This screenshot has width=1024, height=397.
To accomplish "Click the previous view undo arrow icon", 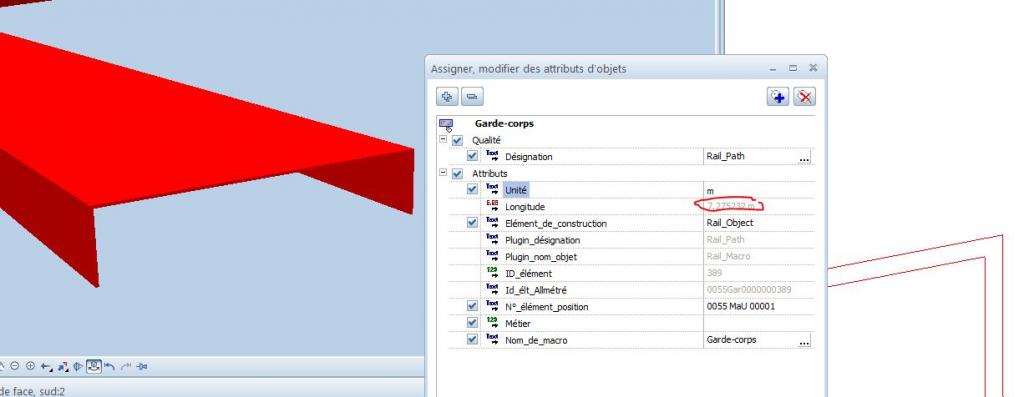I will pos(110,366).
